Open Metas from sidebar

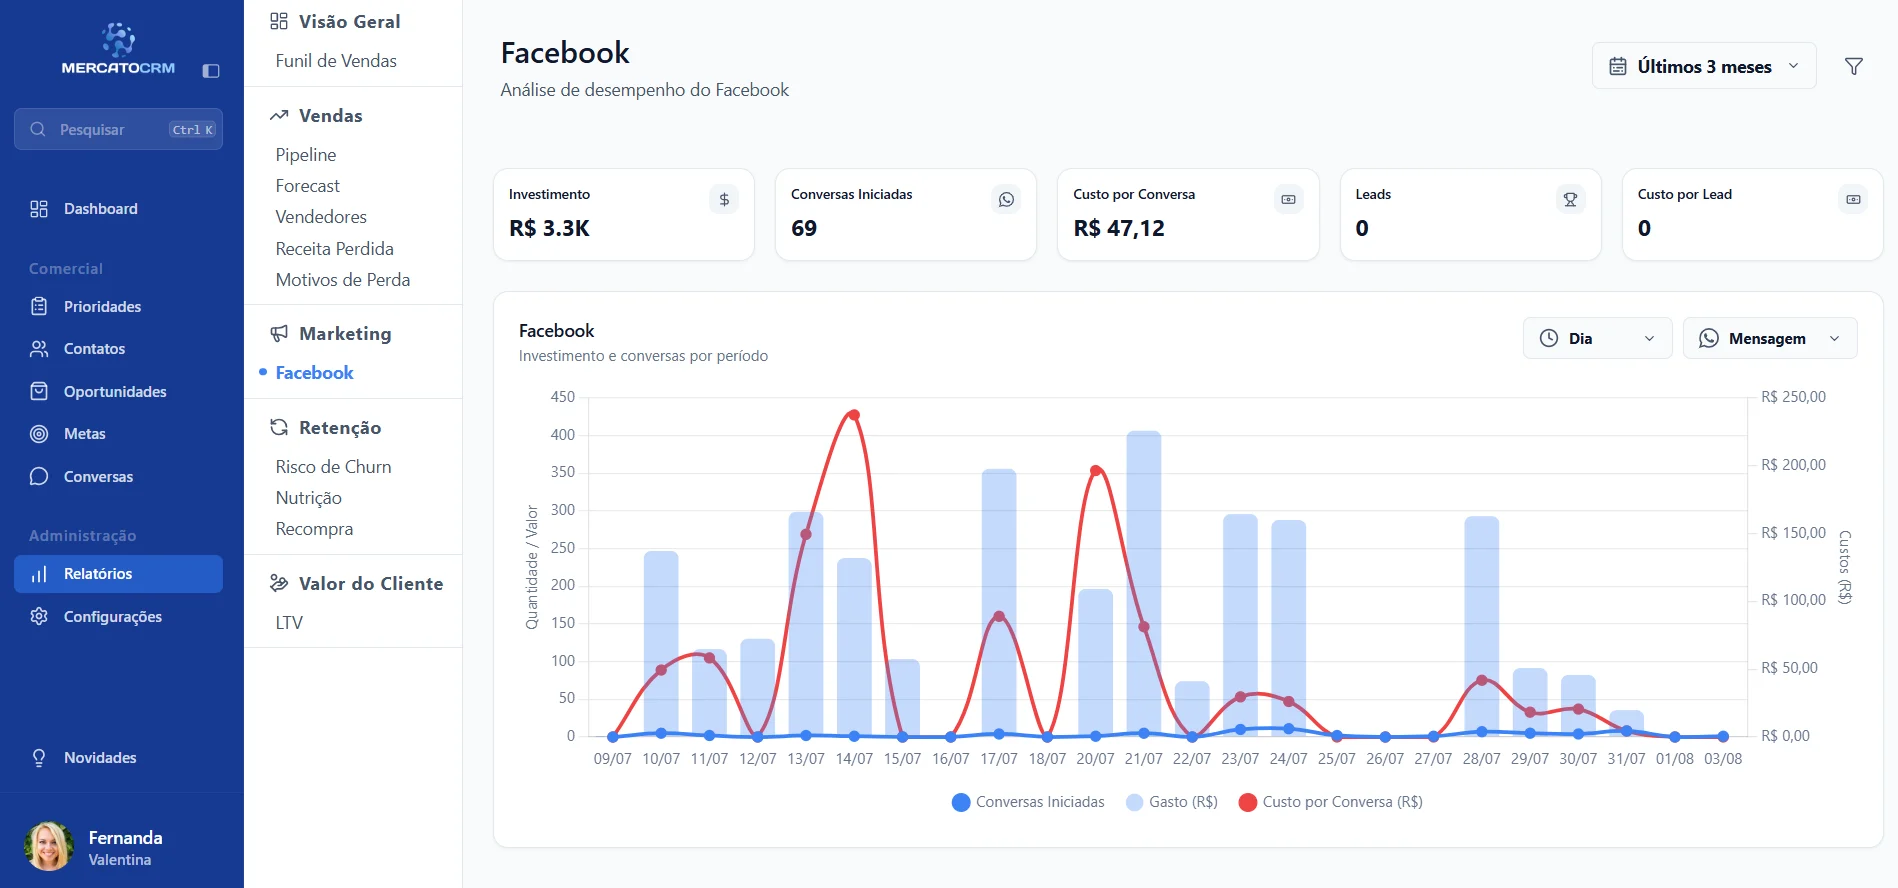pos(118,434)
